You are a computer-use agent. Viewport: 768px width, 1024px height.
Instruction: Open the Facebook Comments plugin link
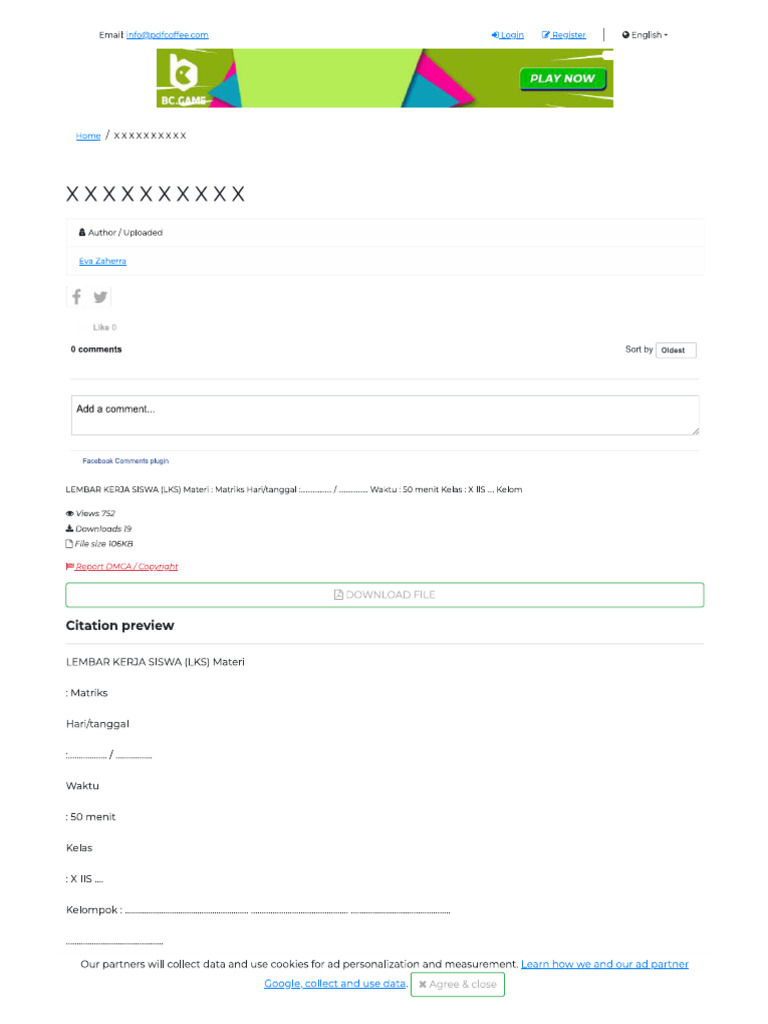(125, 461)
